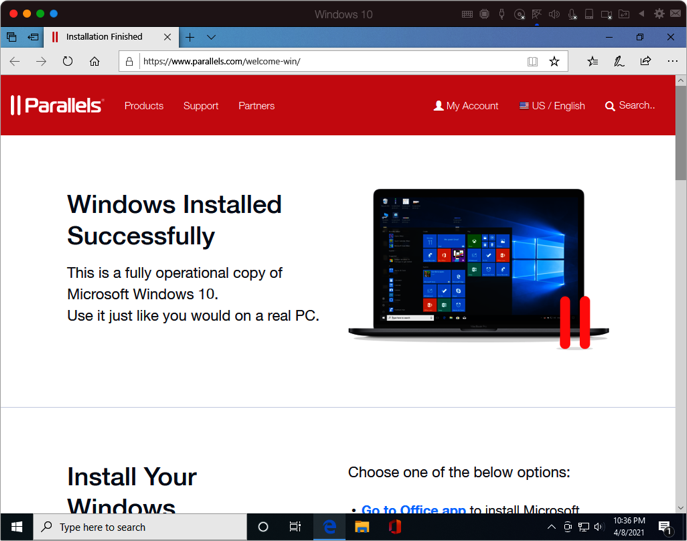Show tab previews chevron
Screen dimensions: 687x541
tap(211, 37)
